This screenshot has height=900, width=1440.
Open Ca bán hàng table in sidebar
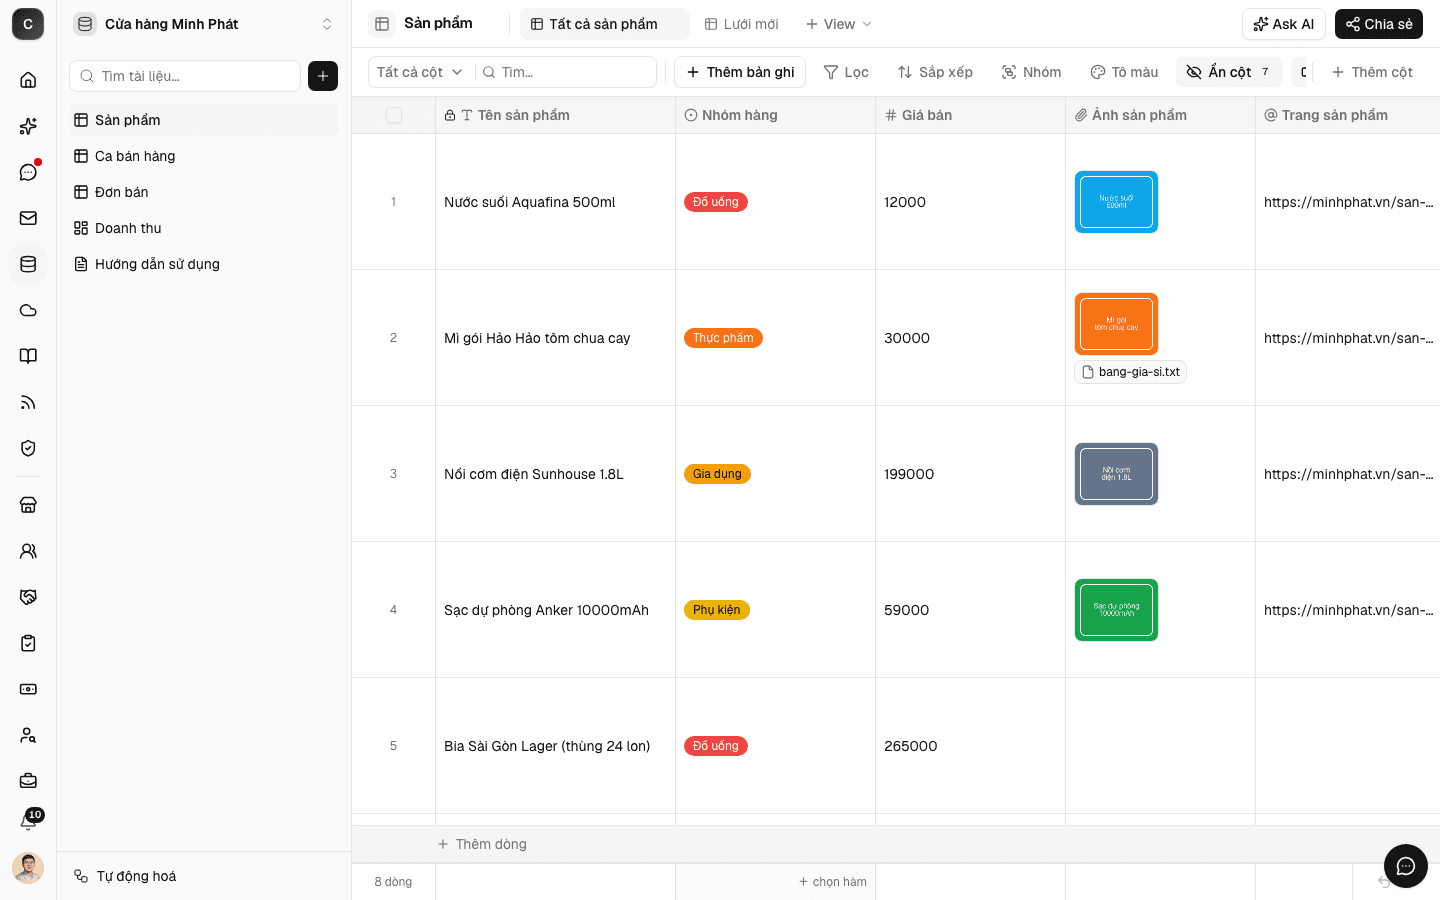click(x=204, y=156)
